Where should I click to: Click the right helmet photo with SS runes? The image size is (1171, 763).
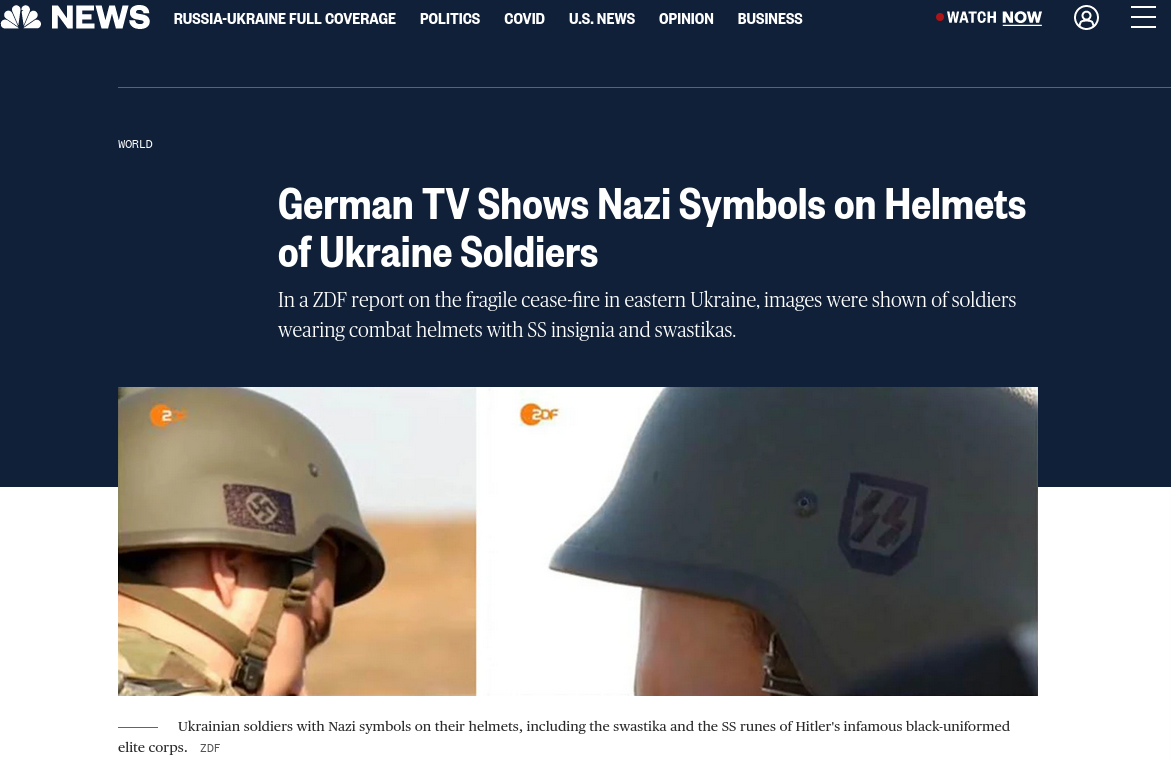pyautogui.click(x=762, y=541)
